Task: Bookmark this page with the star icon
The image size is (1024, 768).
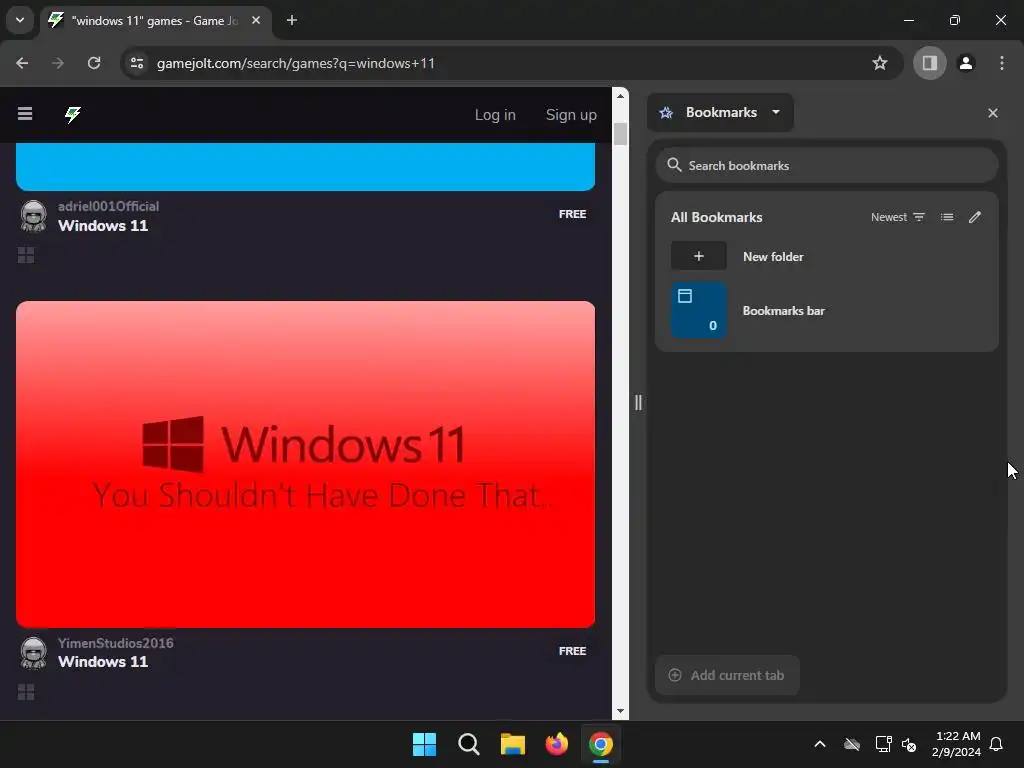Action: [880, 63]
